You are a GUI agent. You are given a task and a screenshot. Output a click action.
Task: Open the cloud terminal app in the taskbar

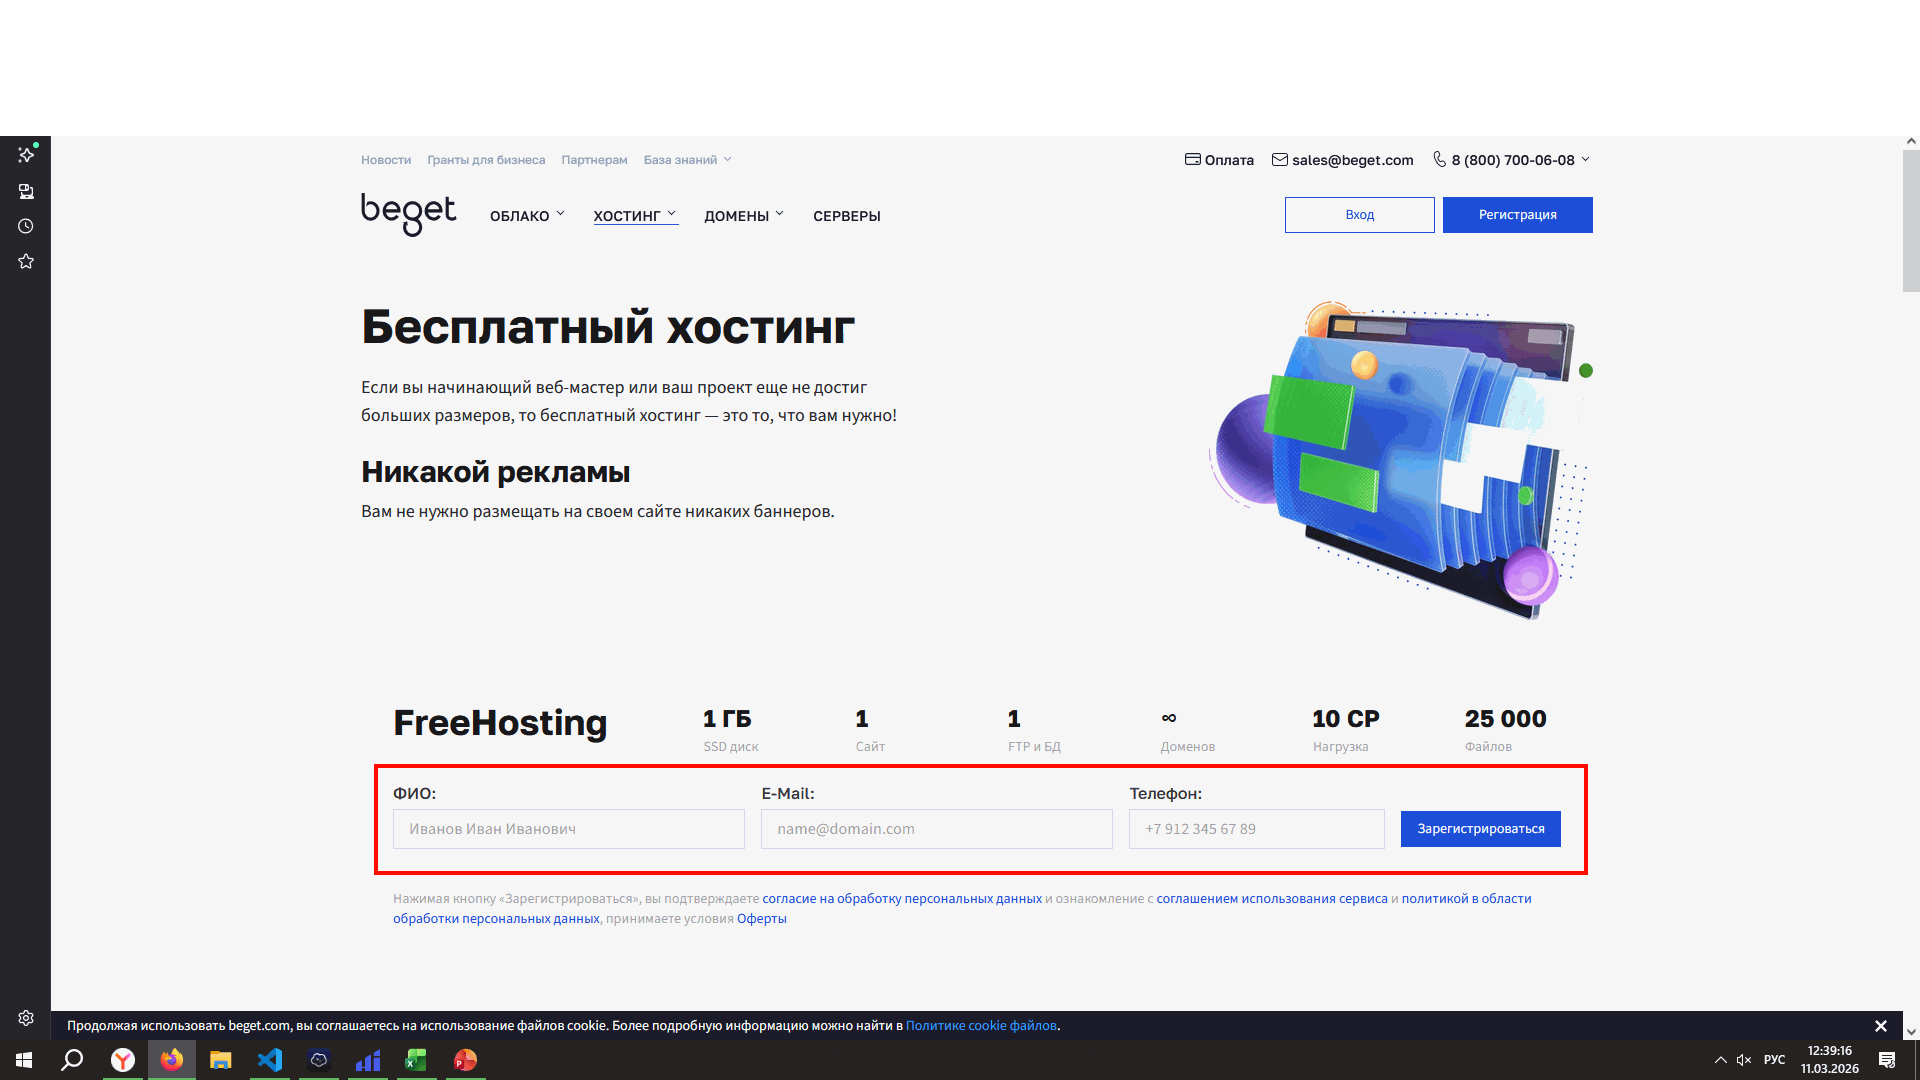pos(319,1060)
